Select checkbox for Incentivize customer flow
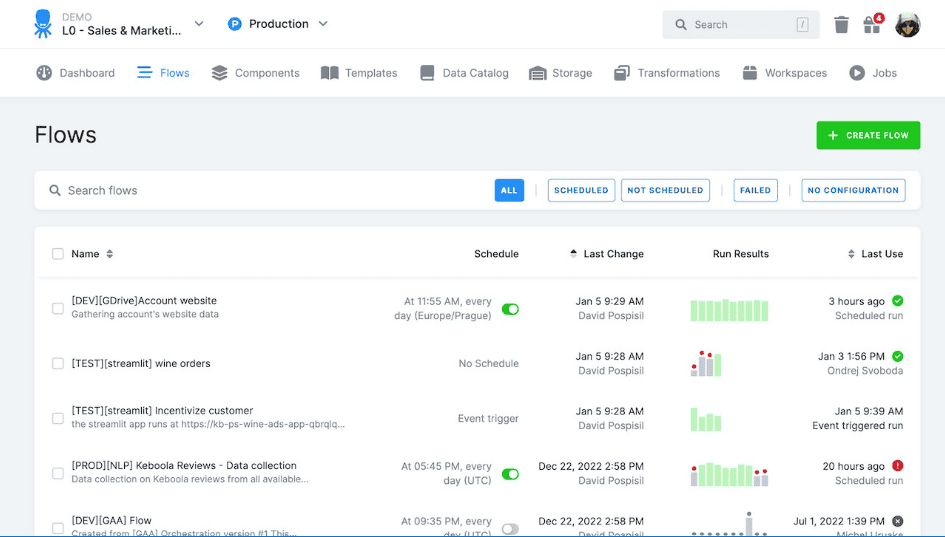Screen dimensions: 945x537 click(58, 418)
